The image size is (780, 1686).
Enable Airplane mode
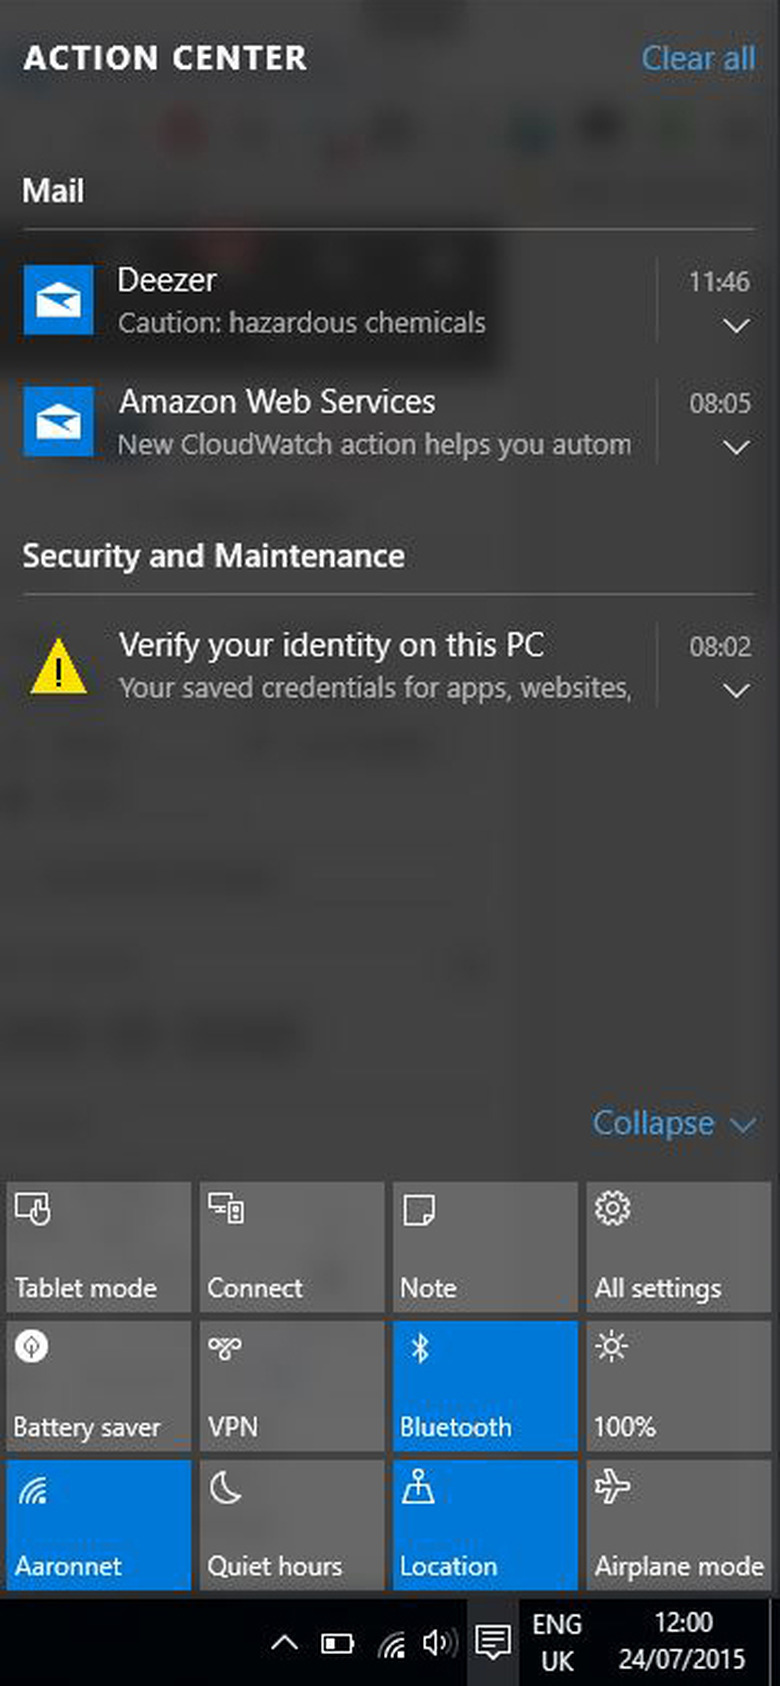click(679, 1525)
